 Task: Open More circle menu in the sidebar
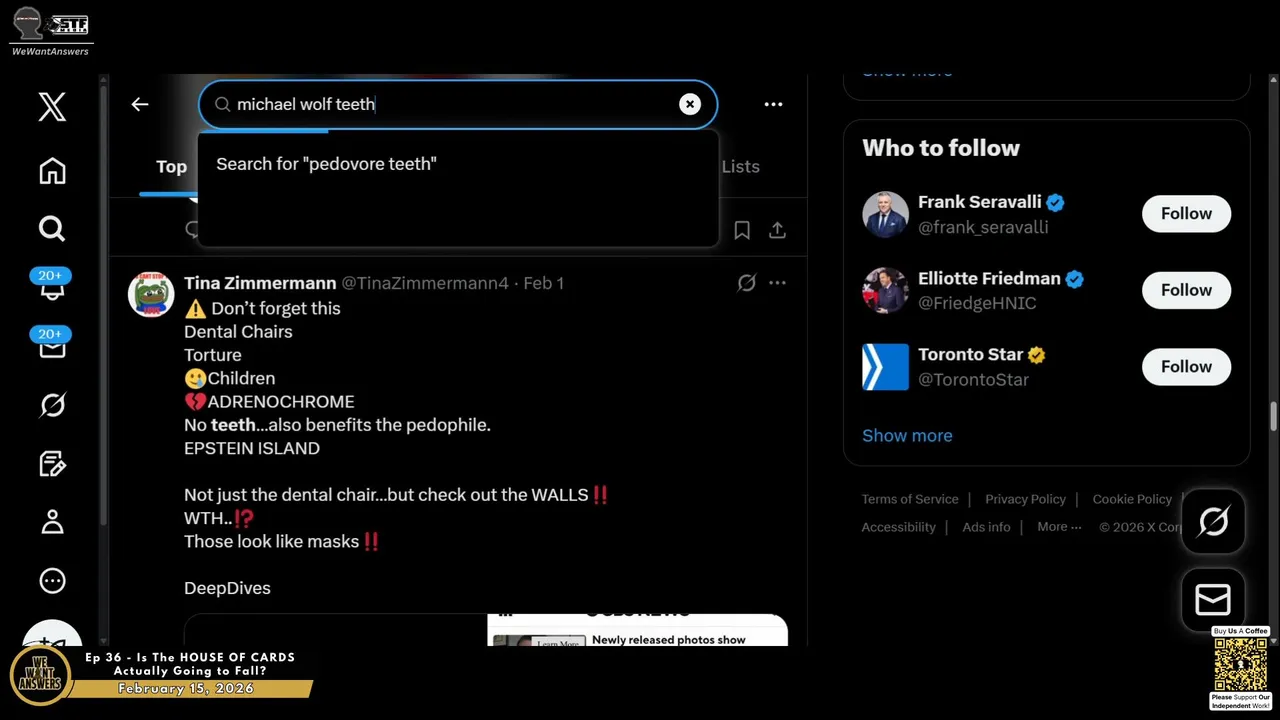click(x=52, y=580)
